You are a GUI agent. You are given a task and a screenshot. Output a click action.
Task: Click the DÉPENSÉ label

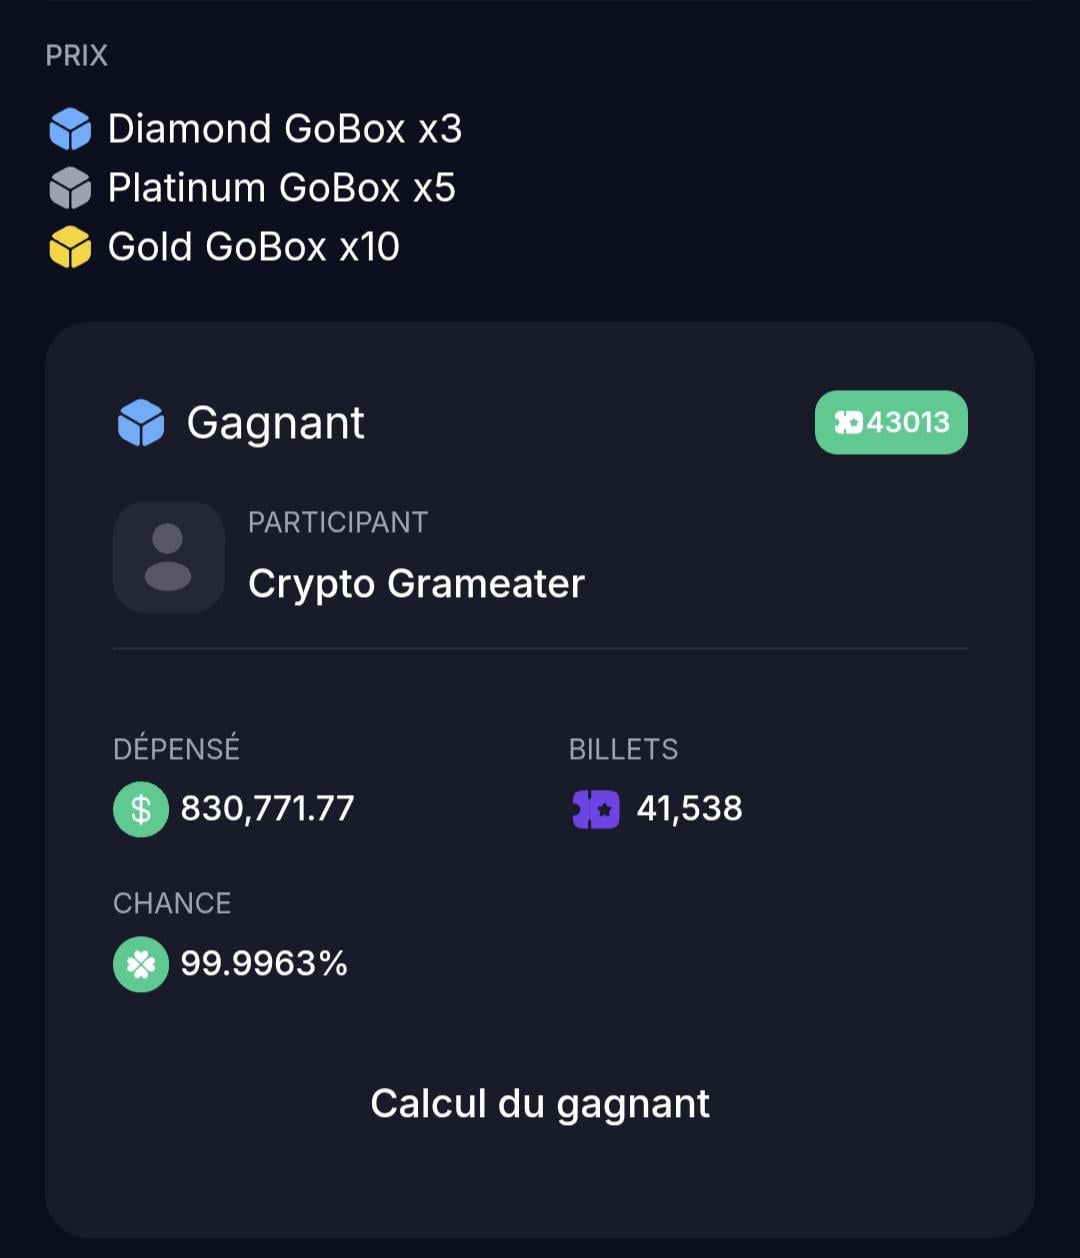point(176,749)
